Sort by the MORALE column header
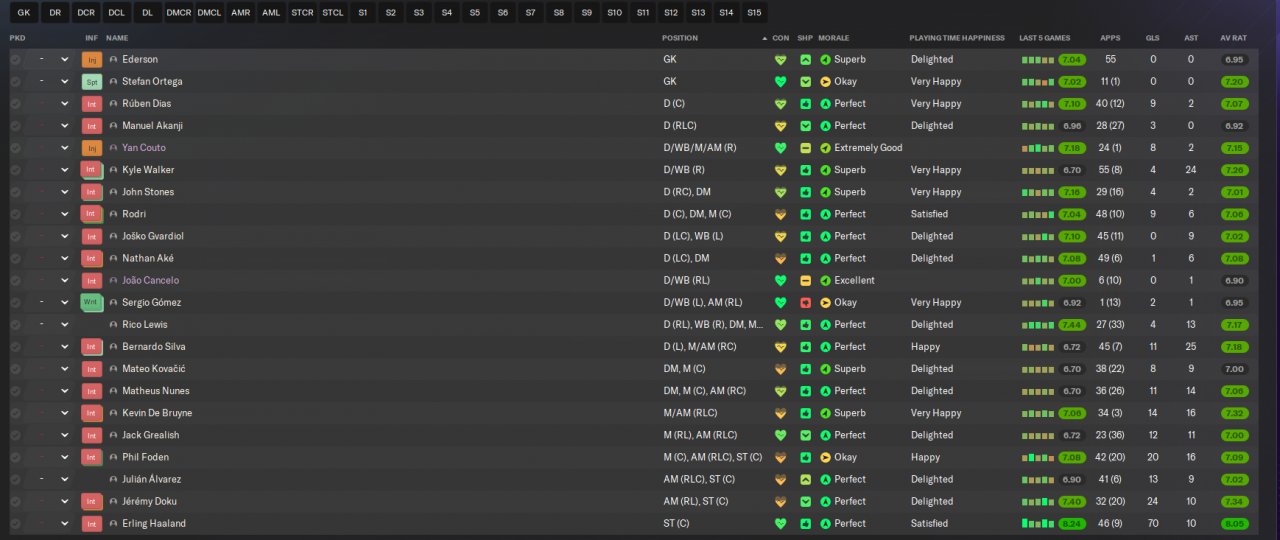Viewport: 1280px width, 540px height. (x=833, y=38)
